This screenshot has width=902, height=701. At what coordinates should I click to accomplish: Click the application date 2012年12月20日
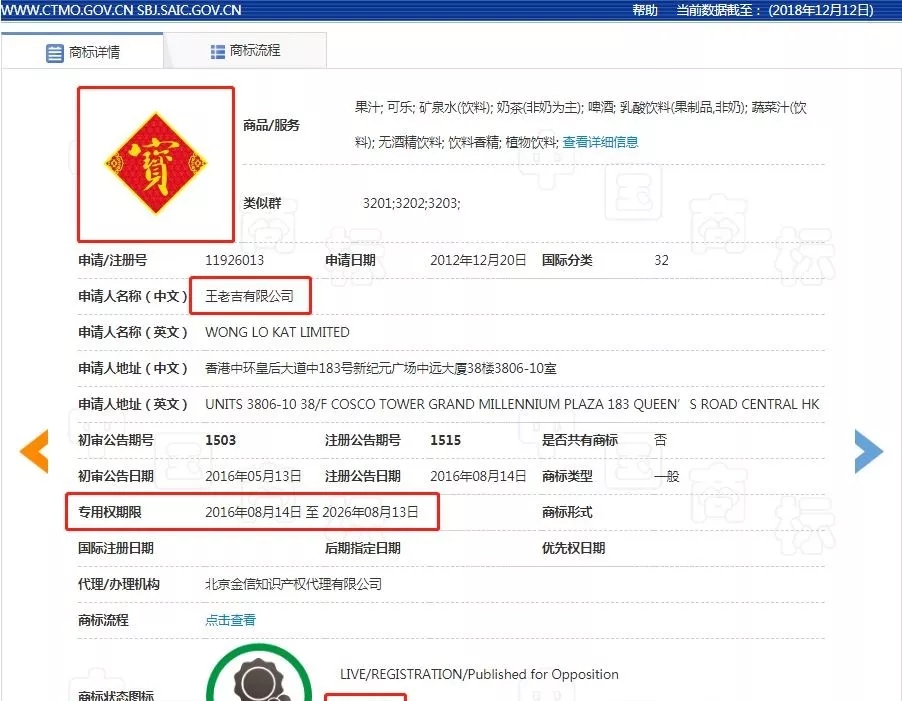pos(478,260)
